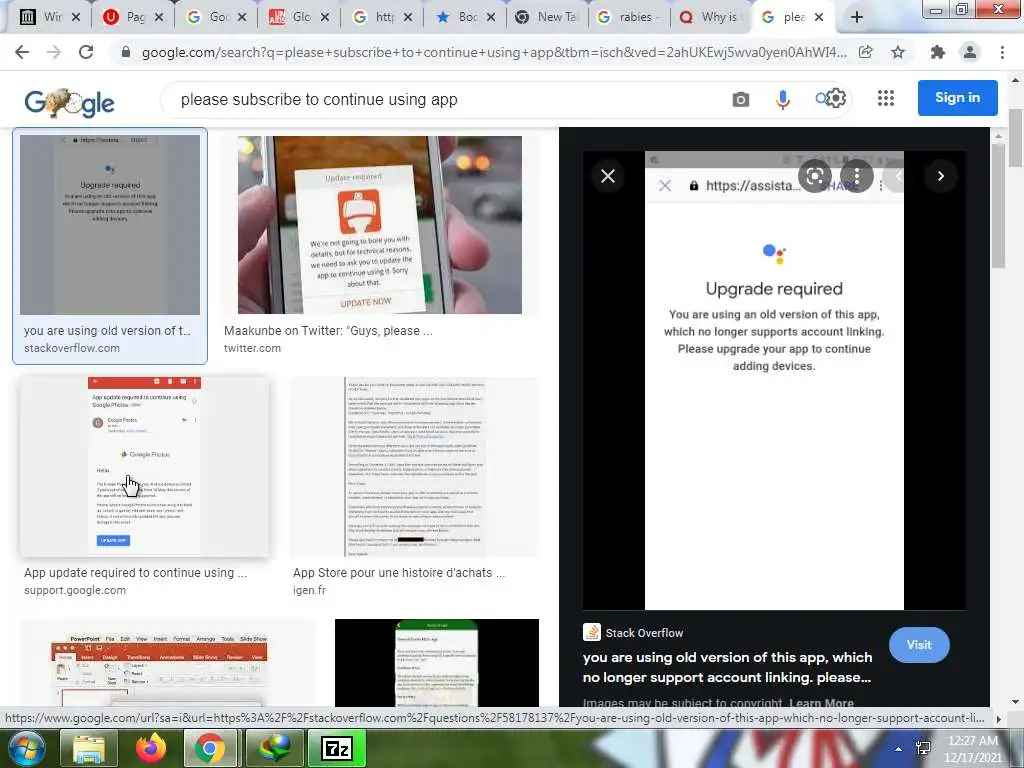
Task: Open the Stack Overflow result title link
Action: [x=727, y=667]
